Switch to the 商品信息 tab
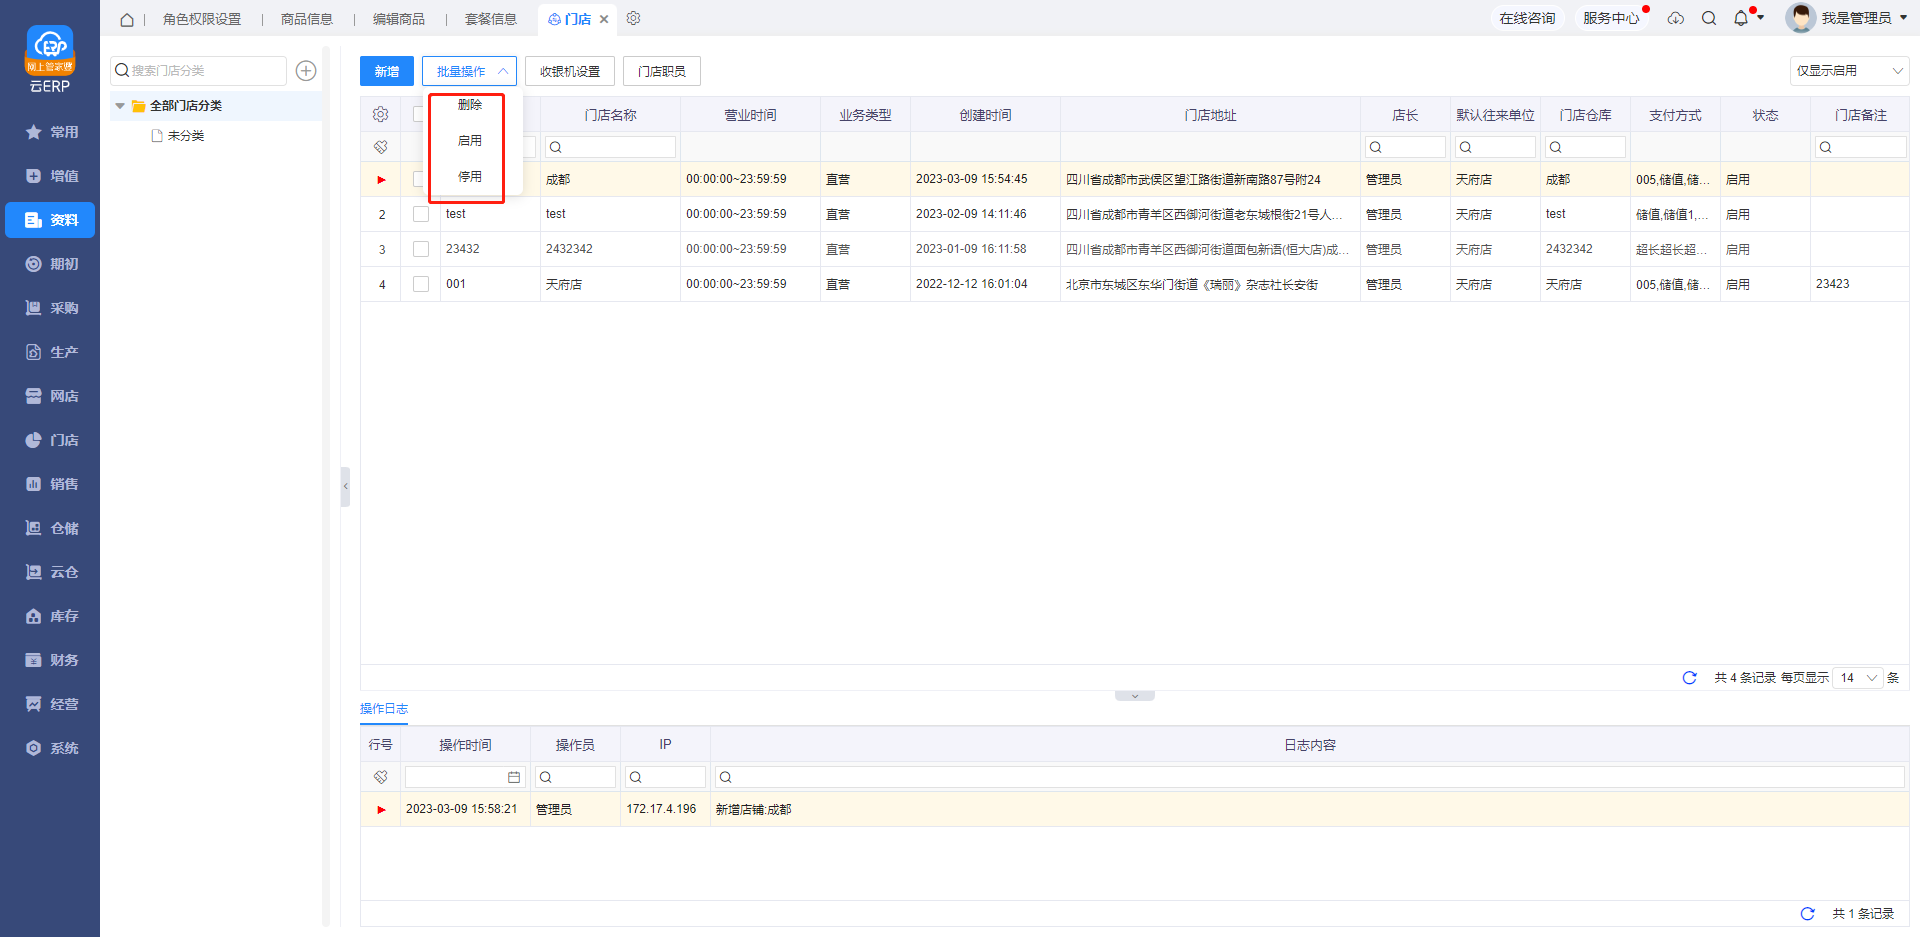Screen dimensions: 1920x937 click(x=306, y=19)
